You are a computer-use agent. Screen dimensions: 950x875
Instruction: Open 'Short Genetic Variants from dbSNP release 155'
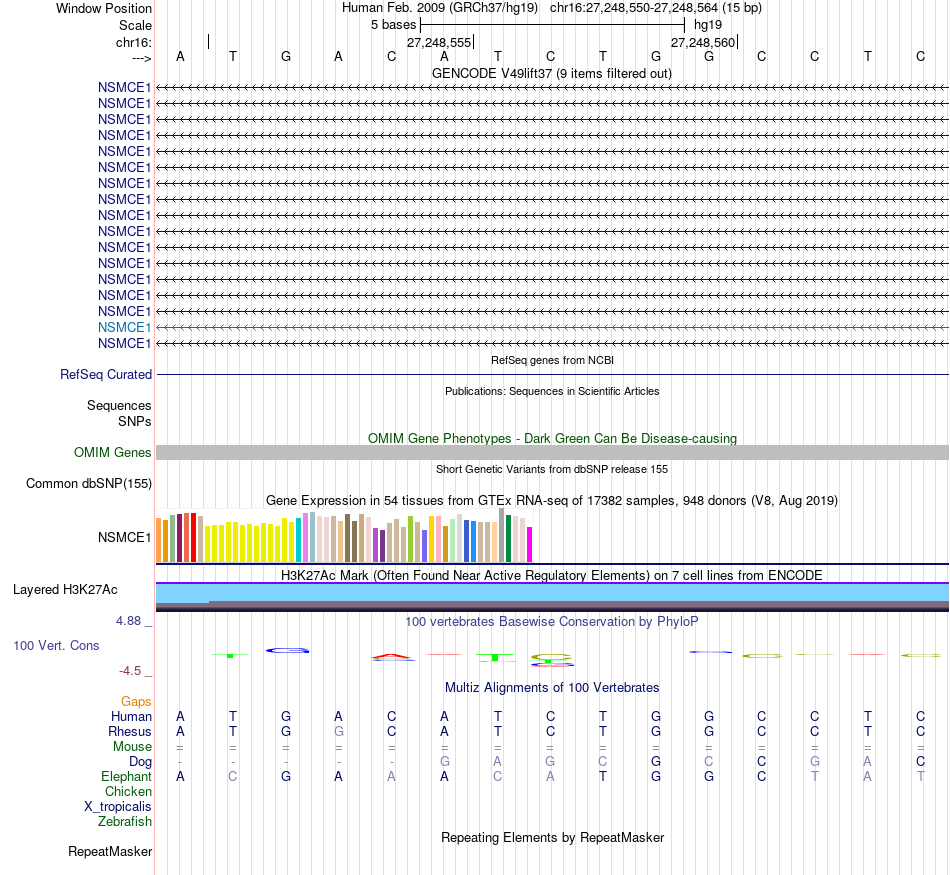(x=552, y=469)
